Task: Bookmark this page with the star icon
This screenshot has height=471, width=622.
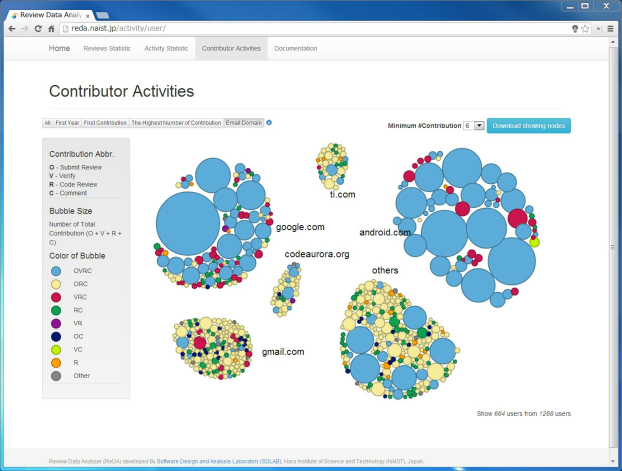Action: click(585, 29)
